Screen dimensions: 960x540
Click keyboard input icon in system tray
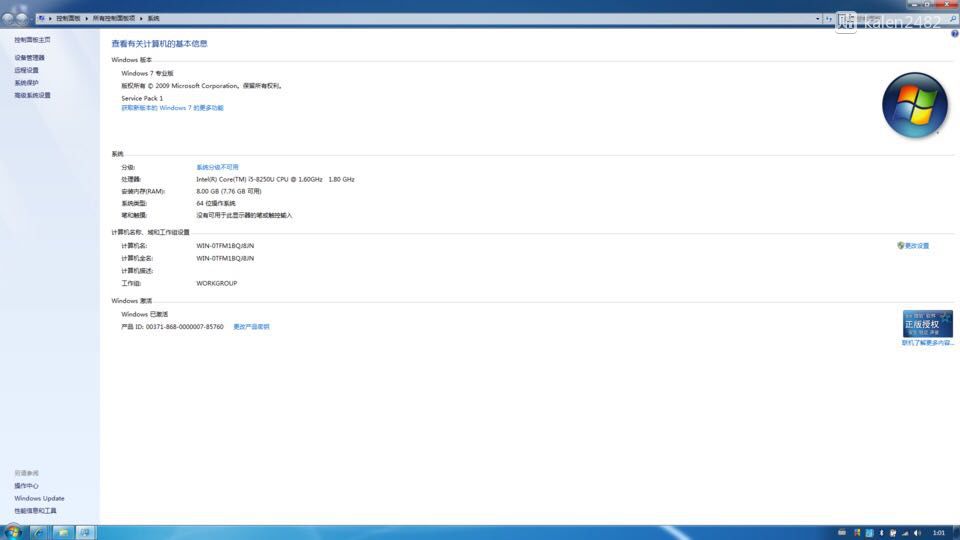(x=842, y=533)
